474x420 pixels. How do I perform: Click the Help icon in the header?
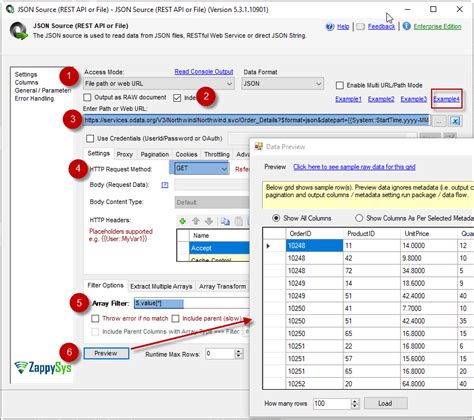tap(330, 27)
